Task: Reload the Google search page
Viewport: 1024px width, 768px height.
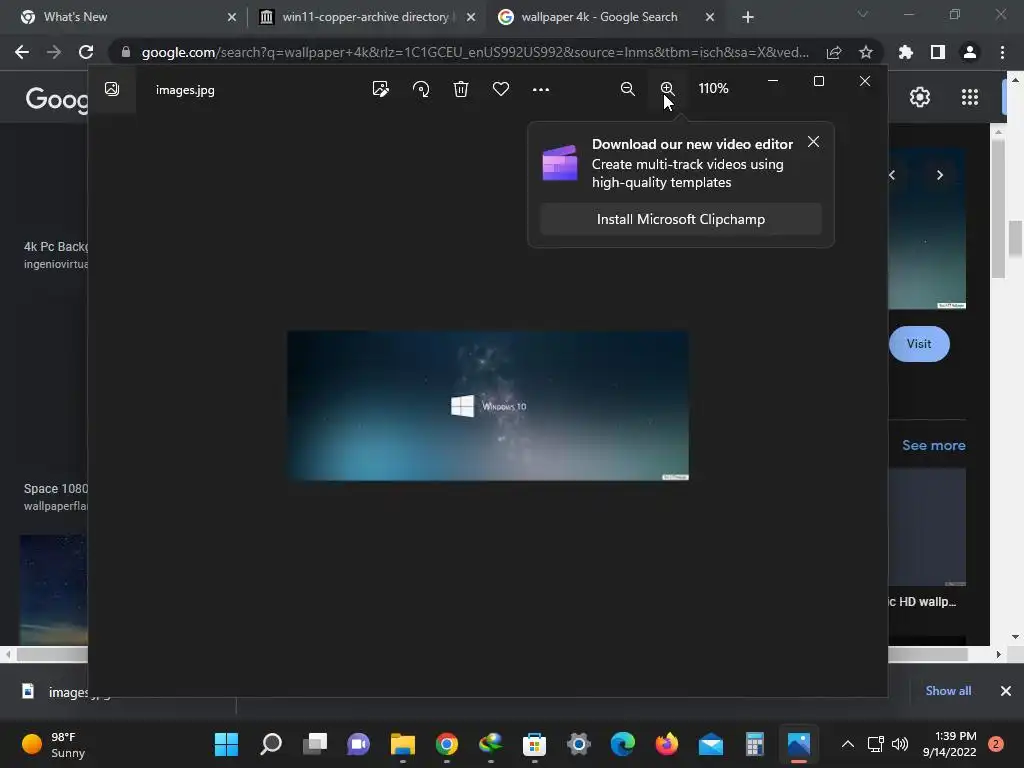Action: [86, 52]
